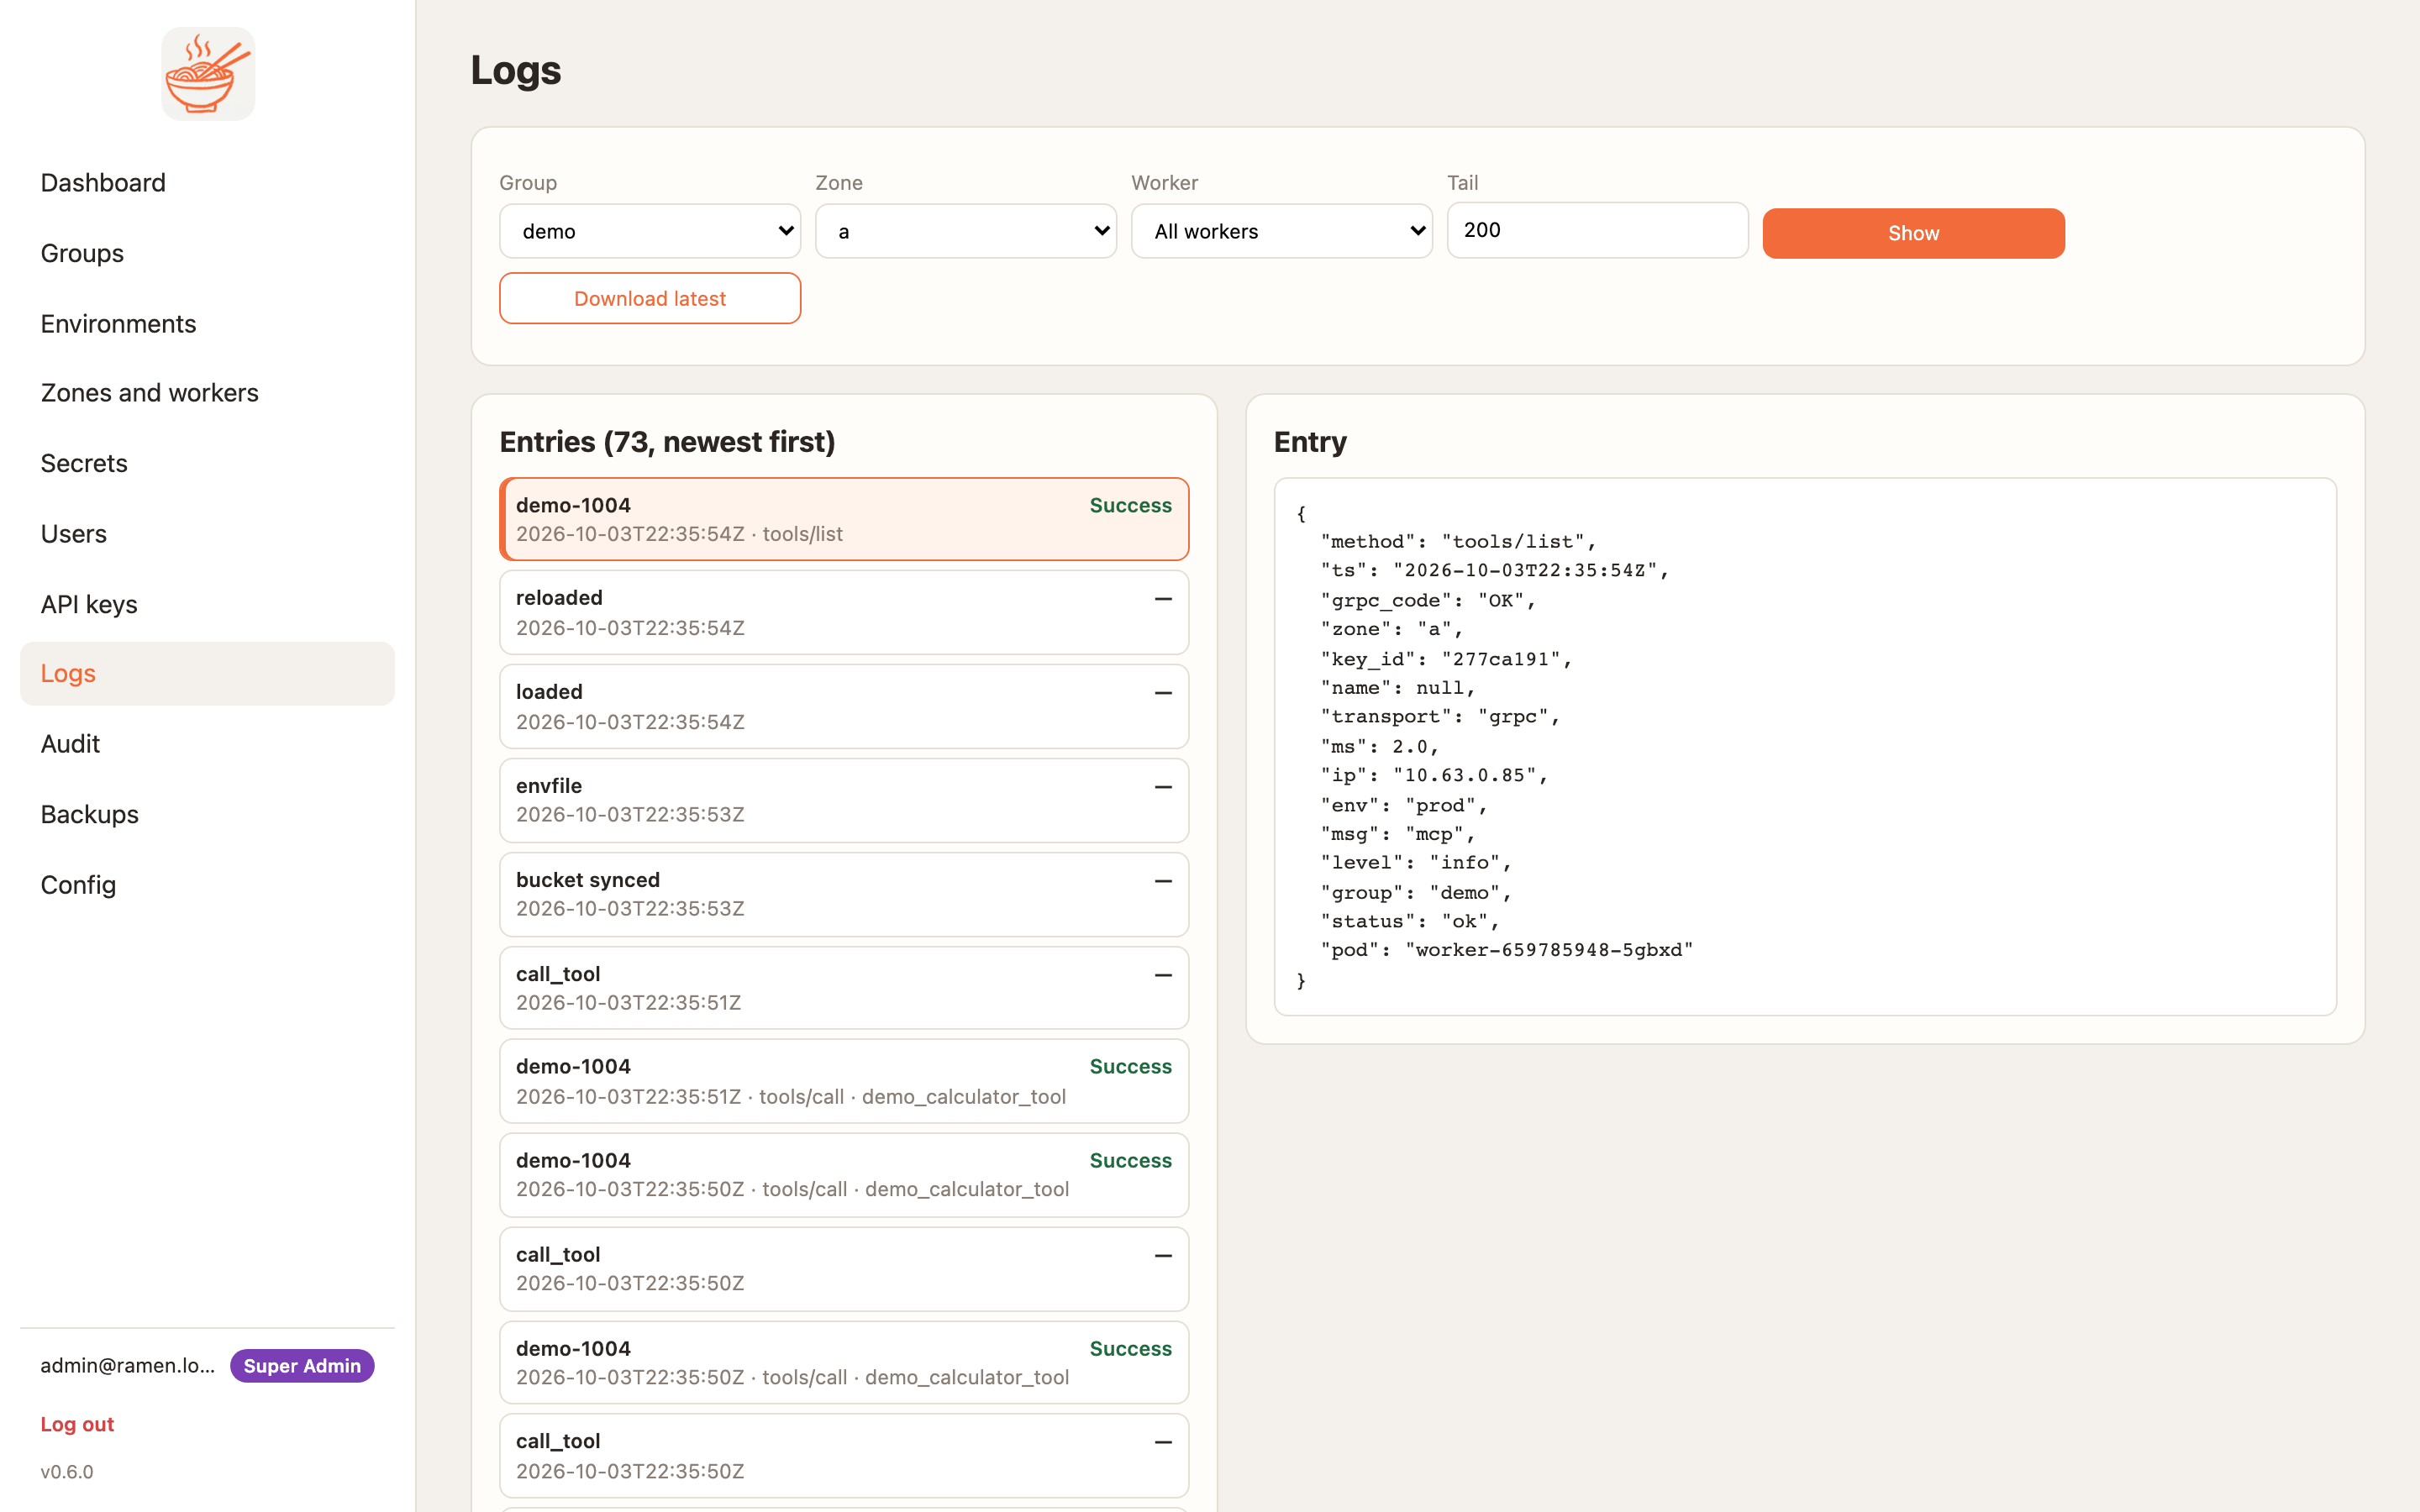This screenshot has width=2420, height=1512.
Task: Click the Entries (73, newest first) heading
Action: (x=667, y=442)
